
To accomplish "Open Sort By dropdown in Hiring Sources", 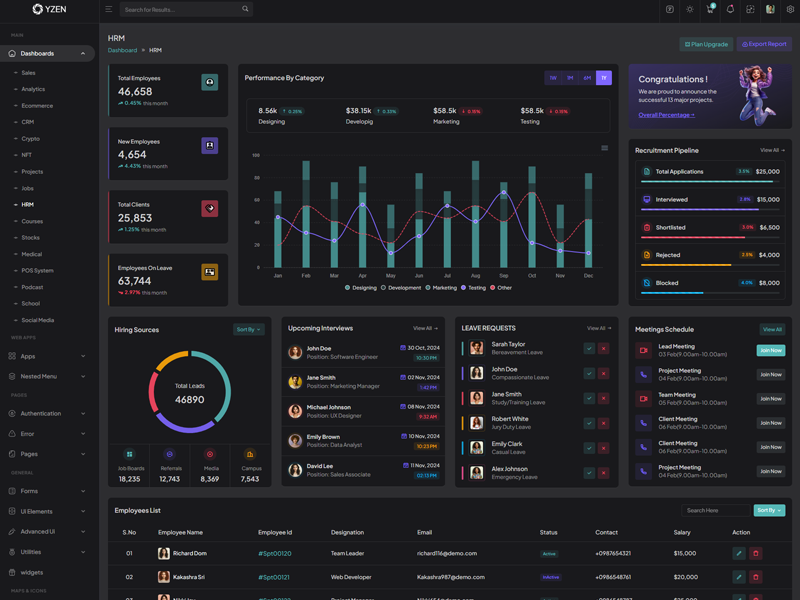I will click(249, 329).
